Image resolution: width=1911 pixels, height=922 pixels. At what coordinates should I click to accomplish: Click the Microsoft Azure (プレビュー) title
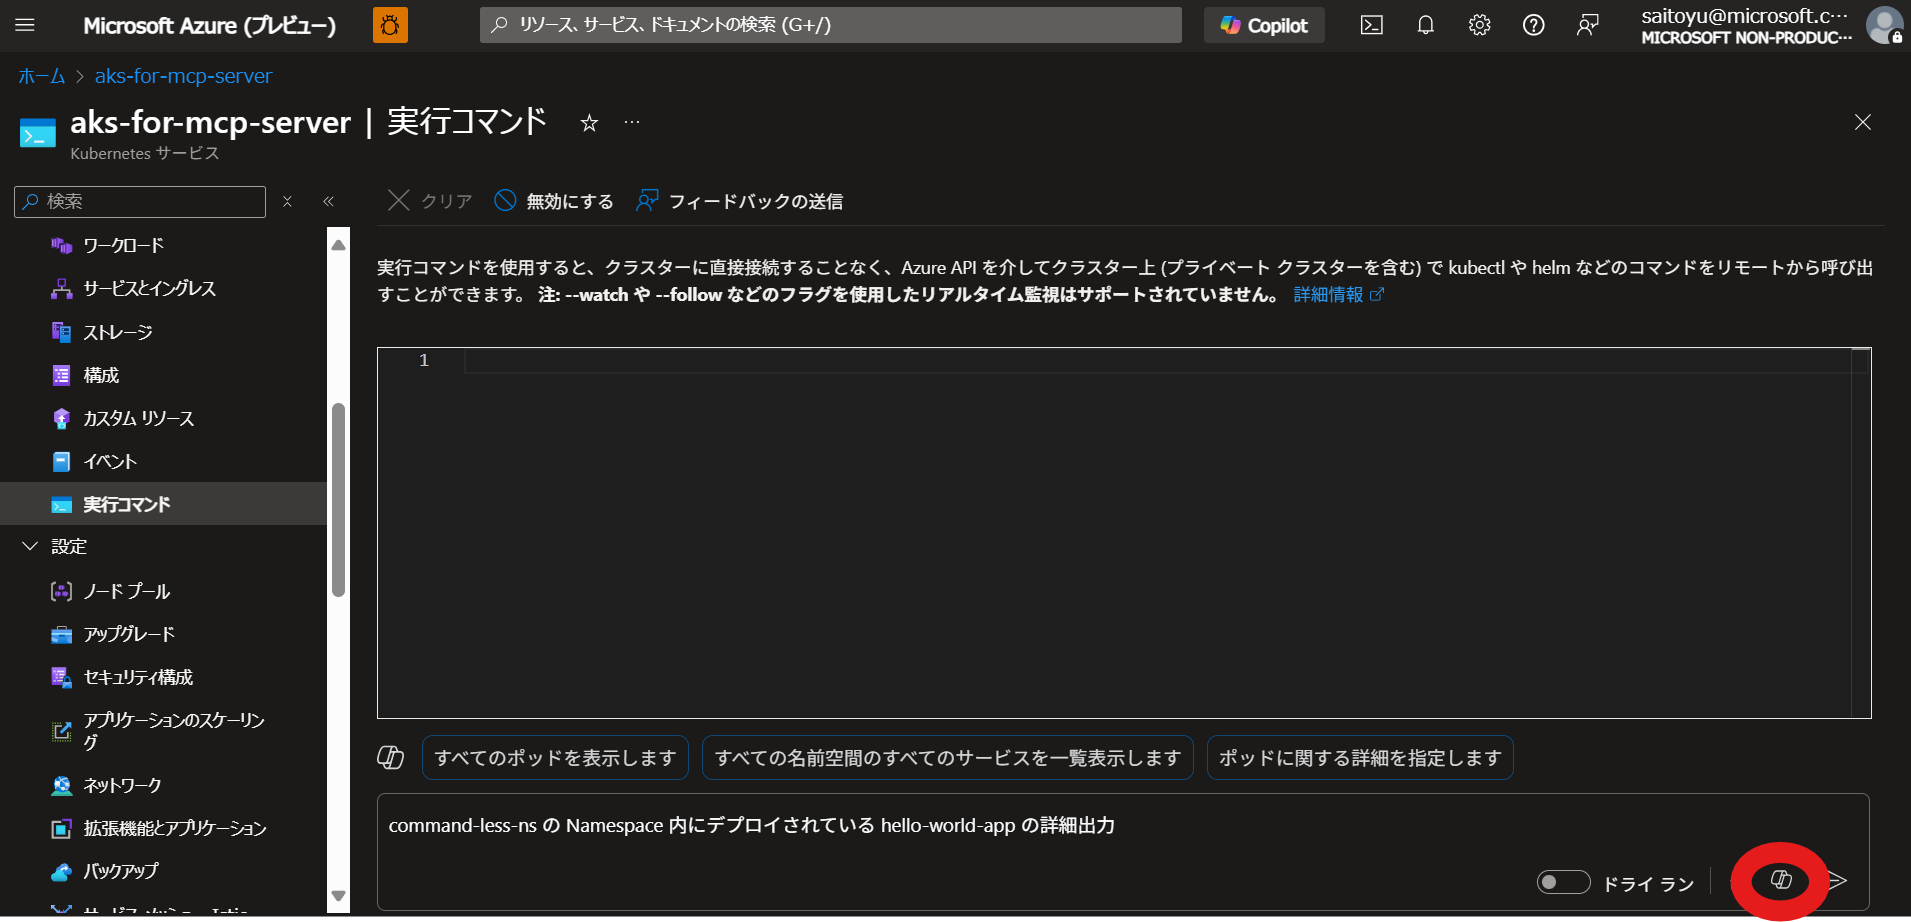[x=210, y=25]
